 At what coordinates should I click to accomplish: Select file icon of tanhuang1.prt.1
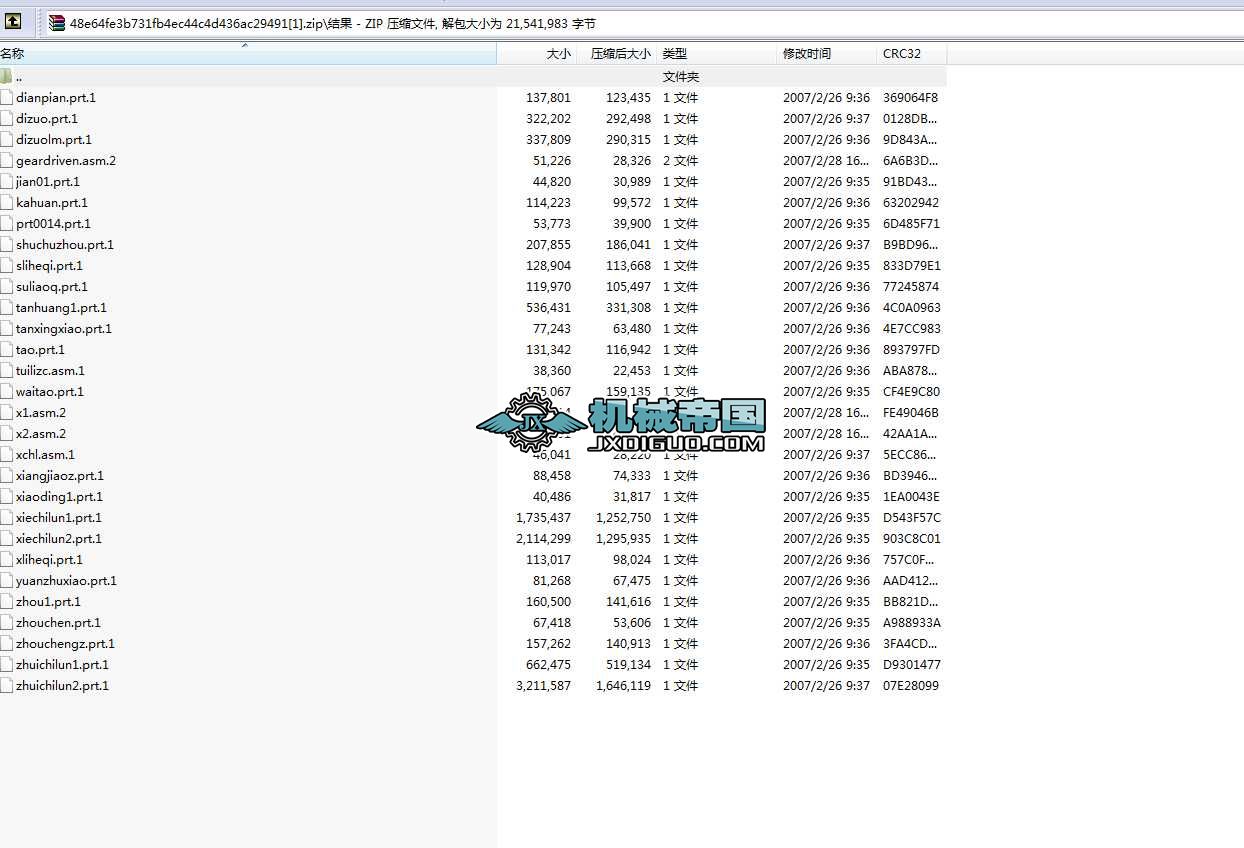7,308
